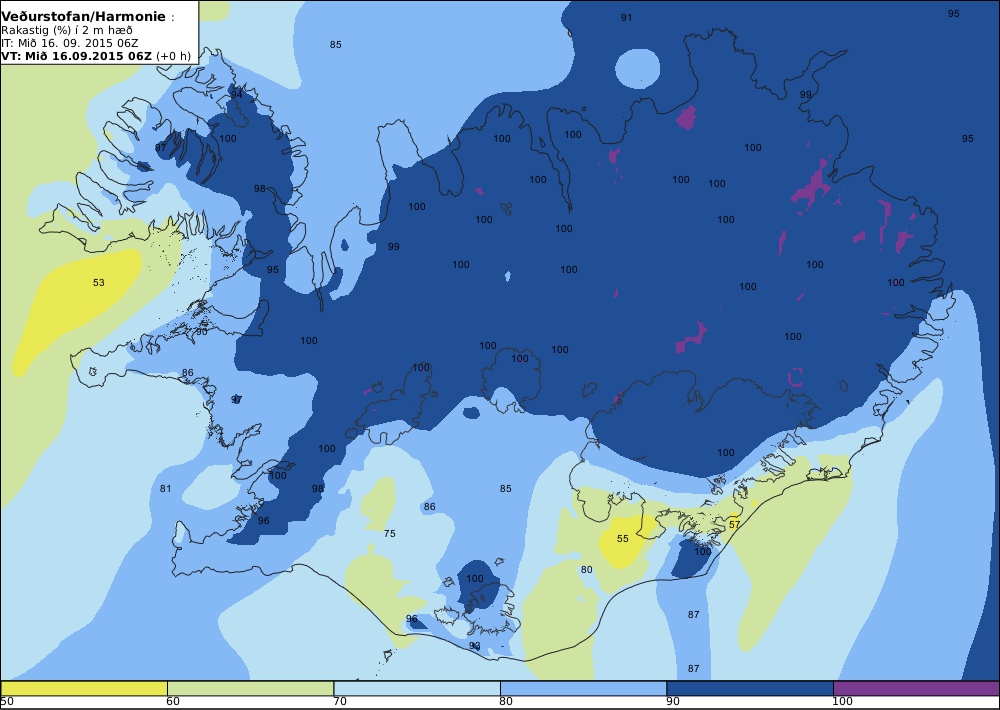1000x710 pixels.
Task: Click the legend tick label 70
Action: [x=340, y=702]
